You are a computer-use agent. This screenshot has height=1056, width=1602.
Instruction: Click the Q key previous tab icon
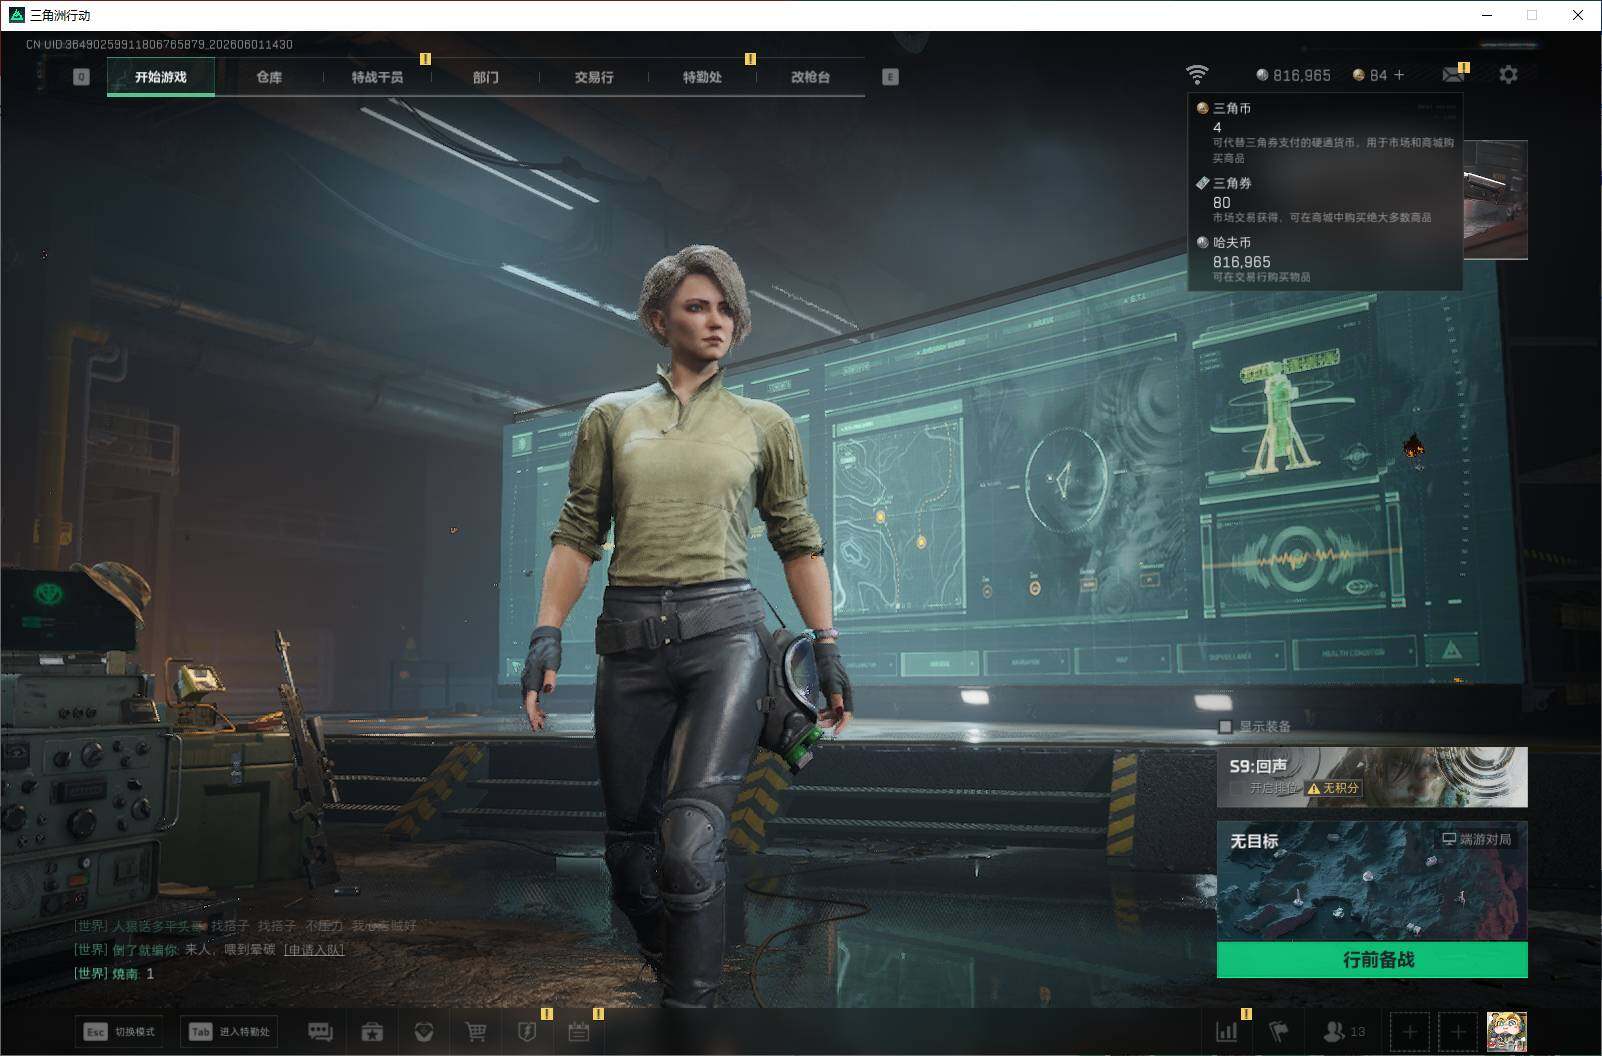(82, 77)
